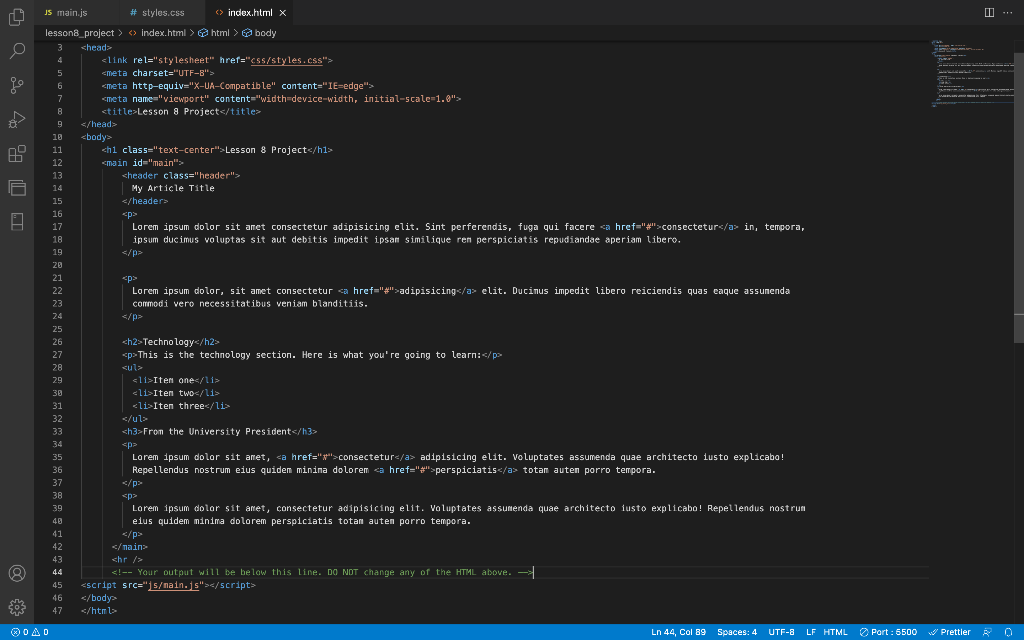This screenshot has width=1024, height=640.
Task: Open the Search view icon
Action: [17, 50]
